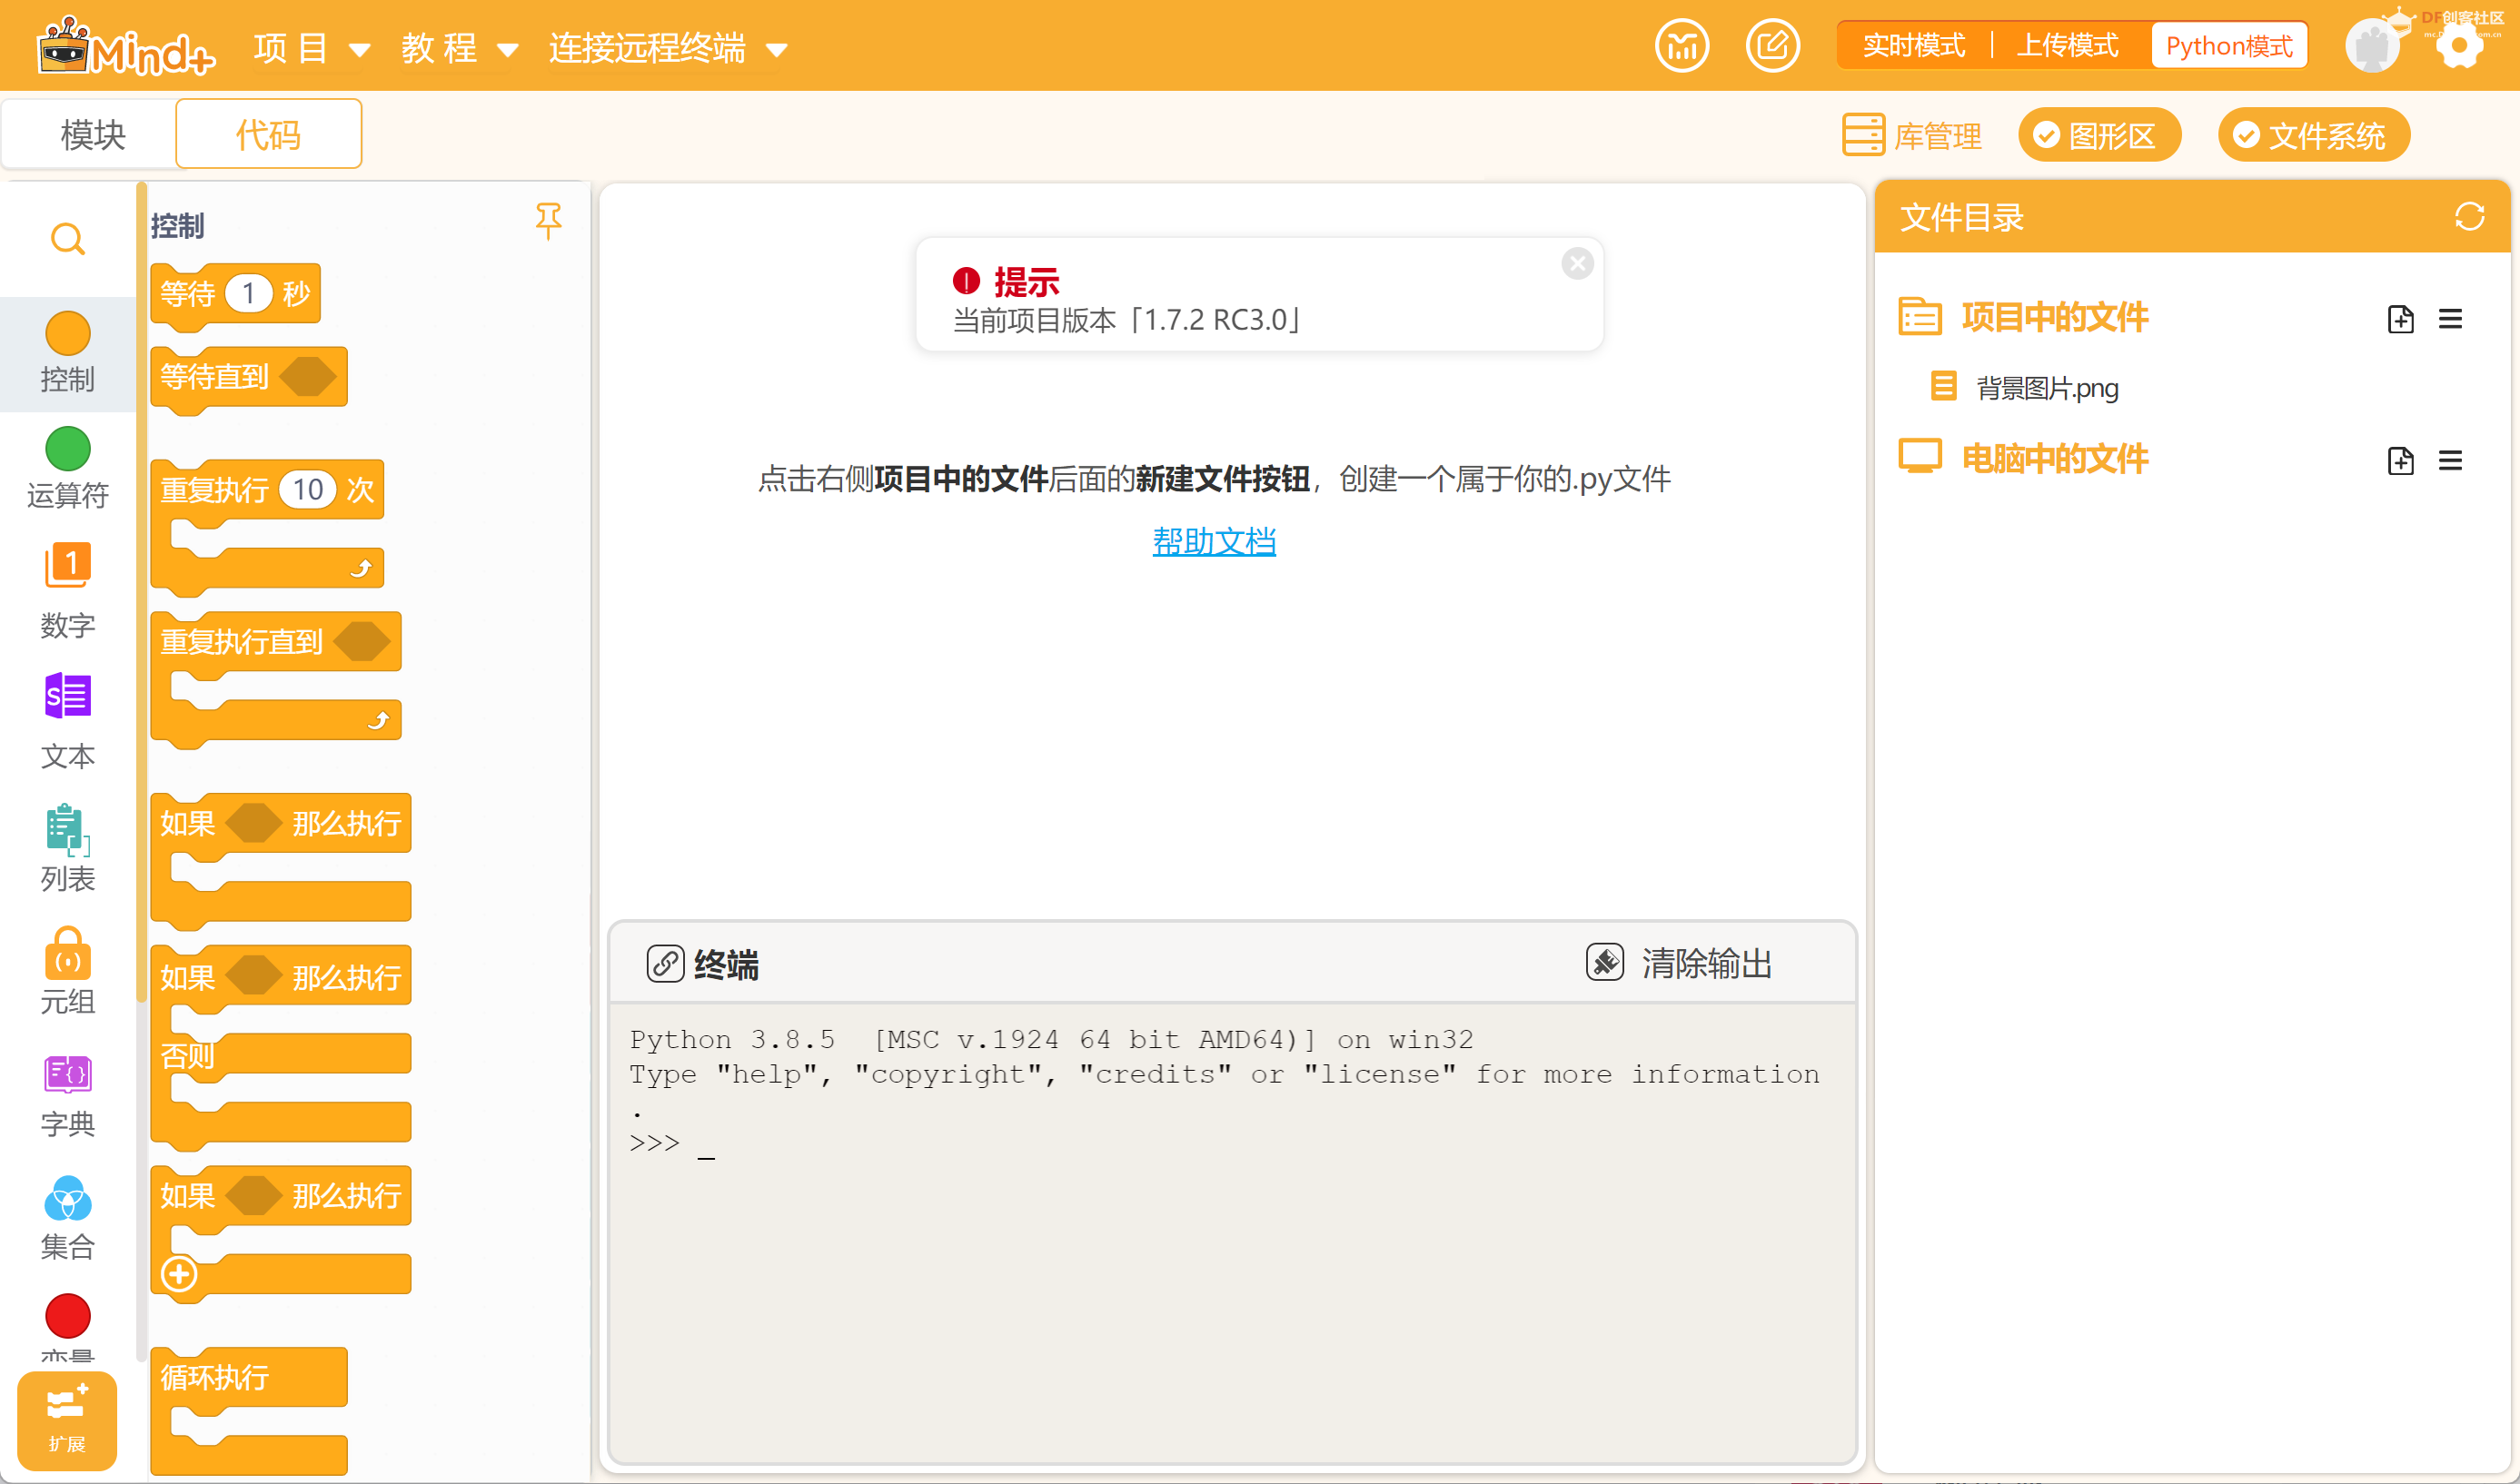Switch to the 模块 tab
The width and height of the screenshot is (2520, 1484).
pyautogui.click(x=92, y=134)
